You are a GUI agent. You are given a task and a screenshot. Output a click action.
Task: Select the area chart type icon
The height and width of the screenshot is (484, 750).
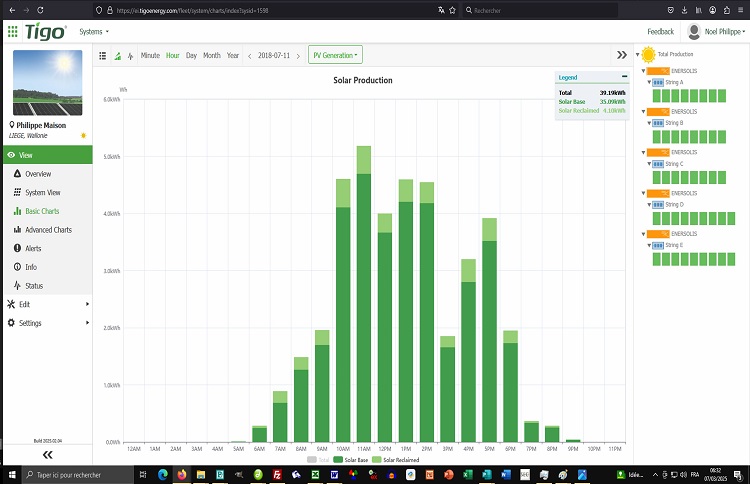[x=117, y=56]
